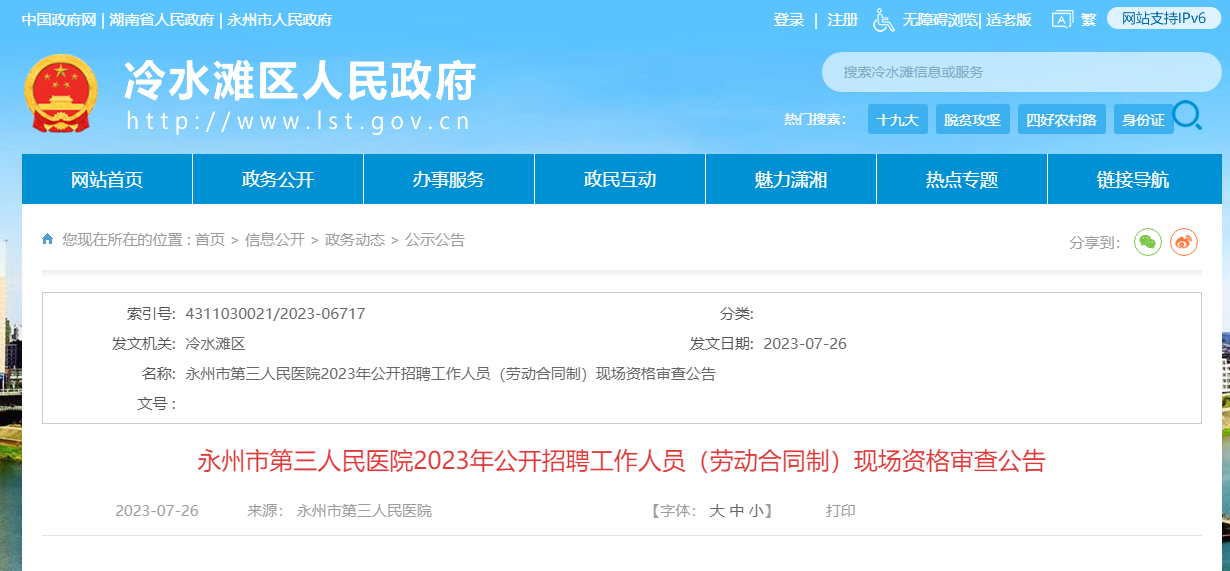Click the 登录 link

788,19
